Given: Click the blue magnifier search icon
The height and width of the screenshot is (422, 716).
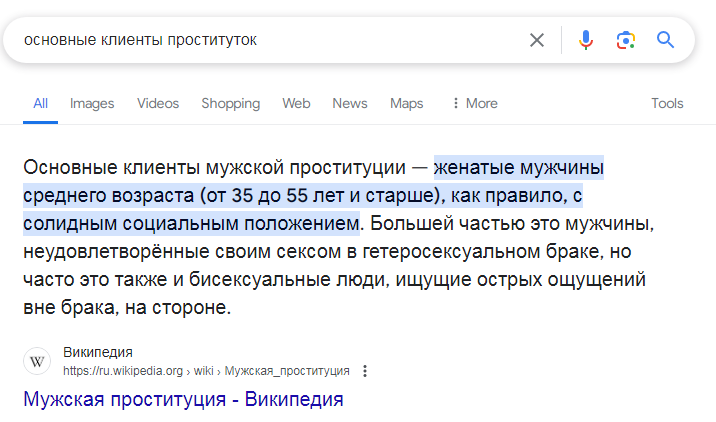Looking at the screenshot, I should [666, 40].
